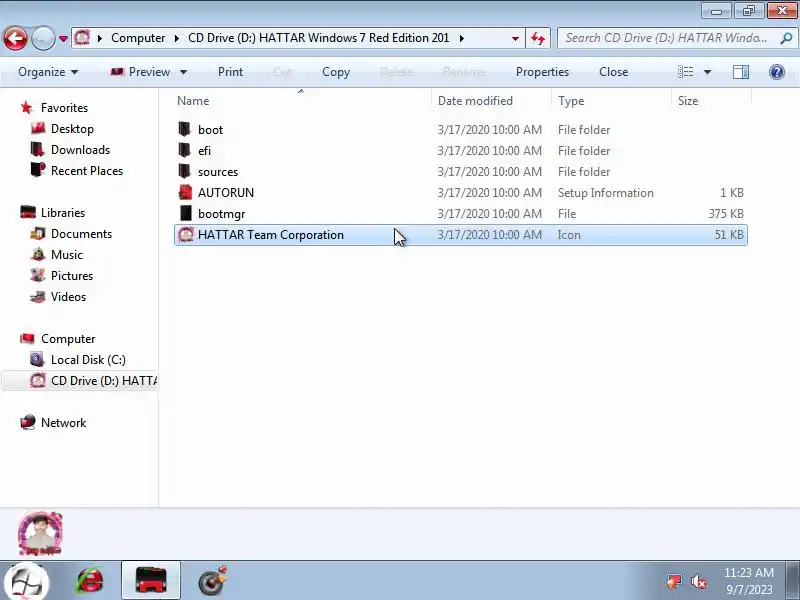Select the AUTORUN file icon
The height and width of the screenshot is (600, 800).
185,192
